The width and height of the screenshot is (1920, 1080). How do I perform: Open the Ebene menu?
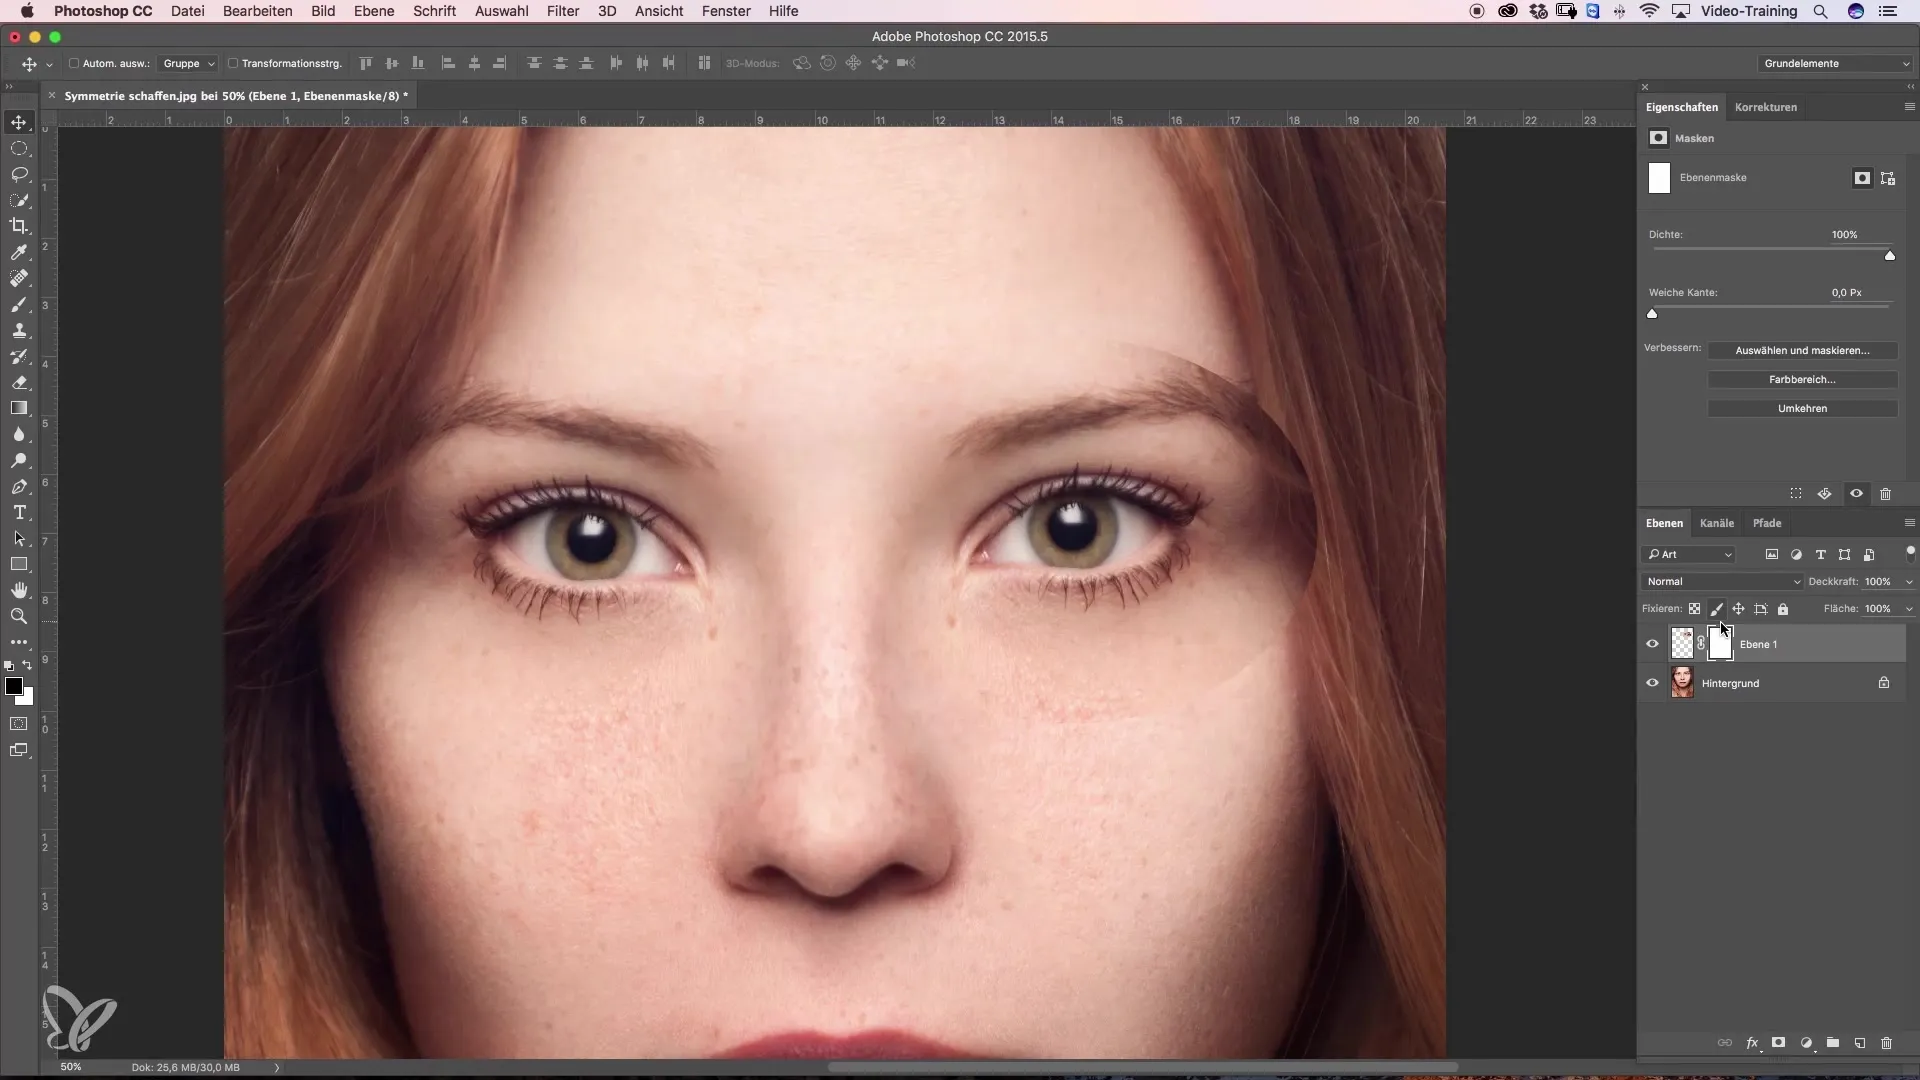[374, 11]
